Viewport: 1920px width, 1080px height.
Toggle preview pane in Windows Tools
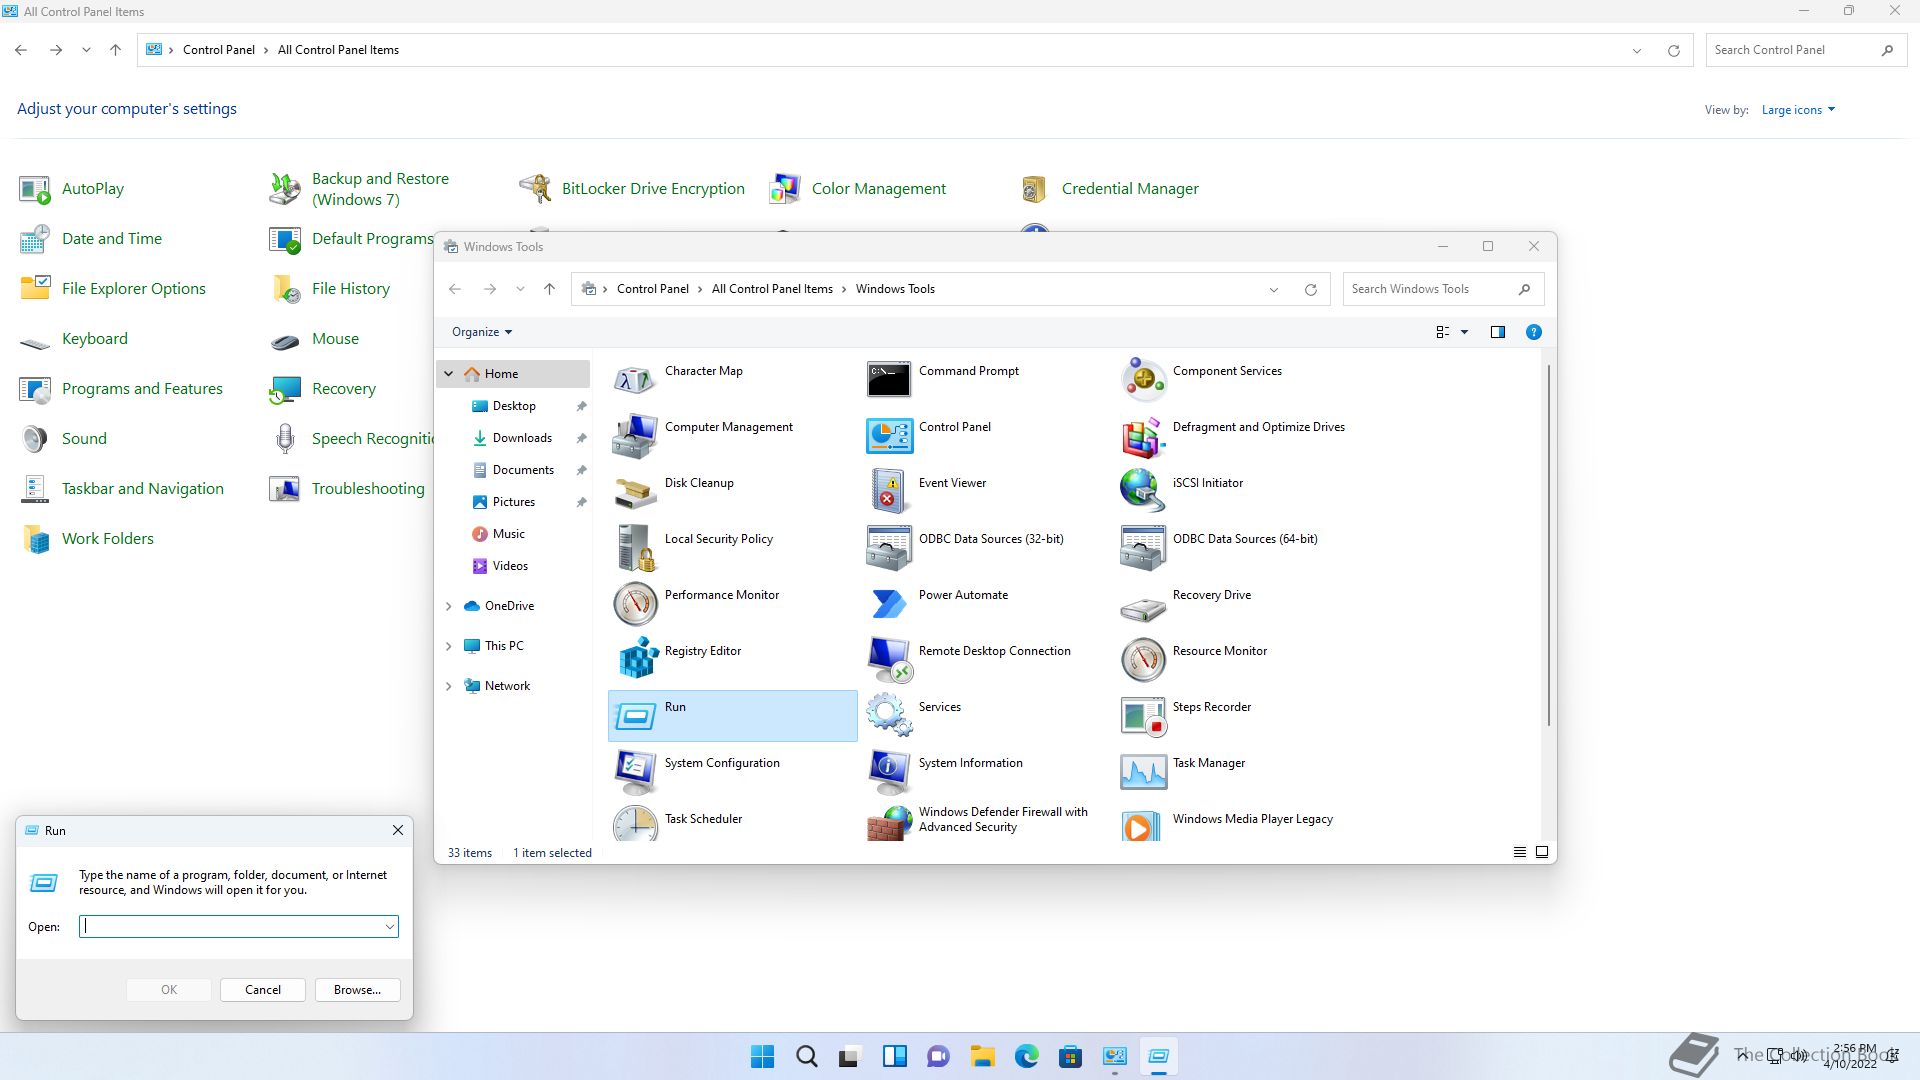1497,332
